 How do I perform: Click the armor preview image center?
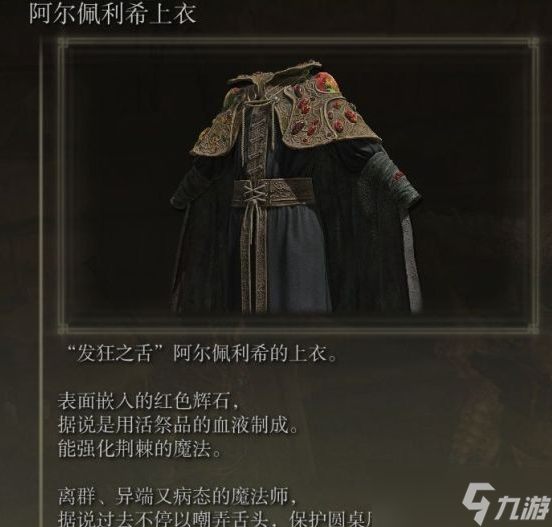(x=298, y=186)
